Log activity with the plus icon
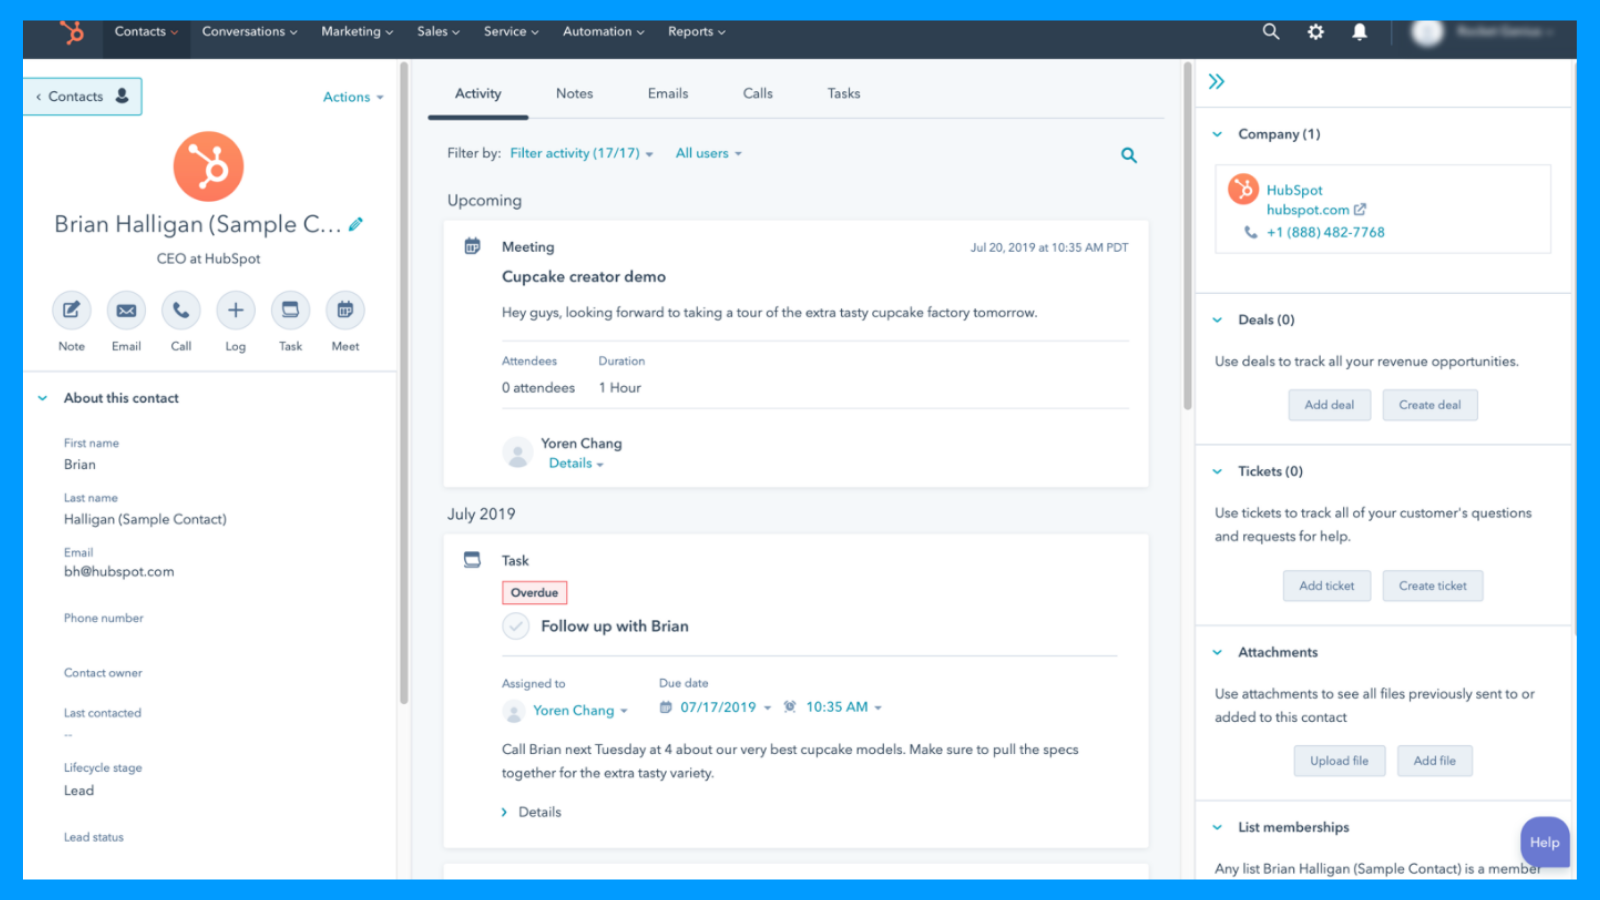 pos(235,310)
